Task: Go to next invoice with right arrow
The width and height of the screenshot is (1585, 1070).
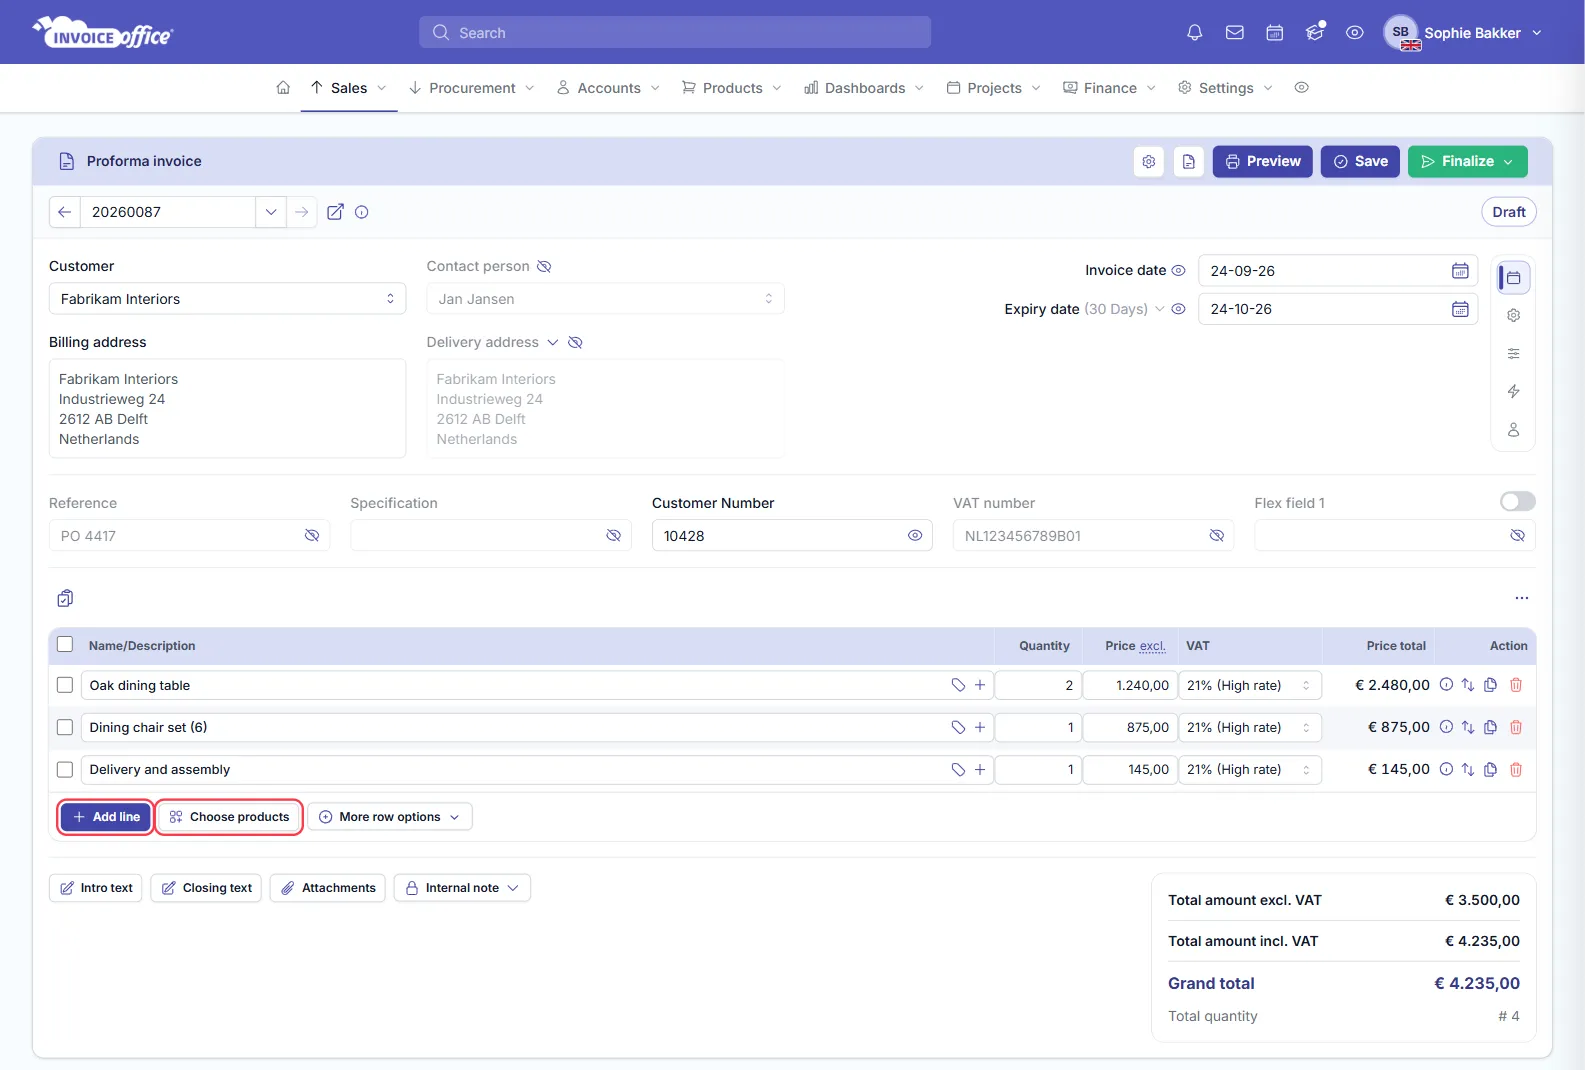Action: (x=301, y=212)
